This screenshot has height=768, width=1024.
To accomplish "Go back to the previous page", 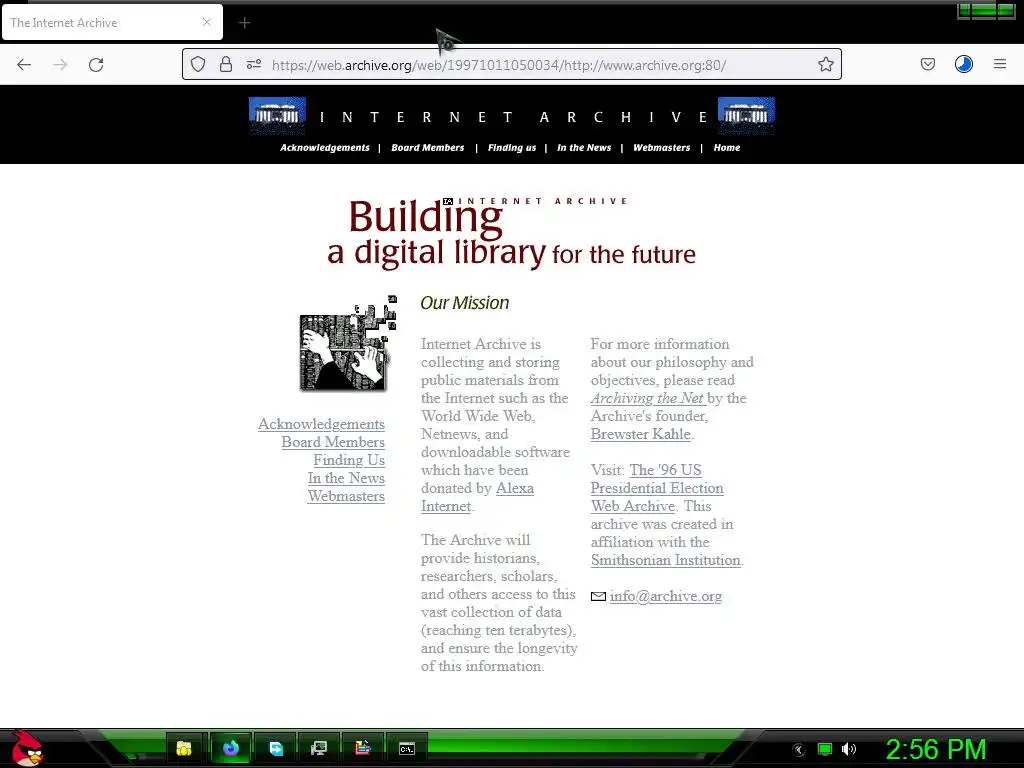I will tap(24, 65).
